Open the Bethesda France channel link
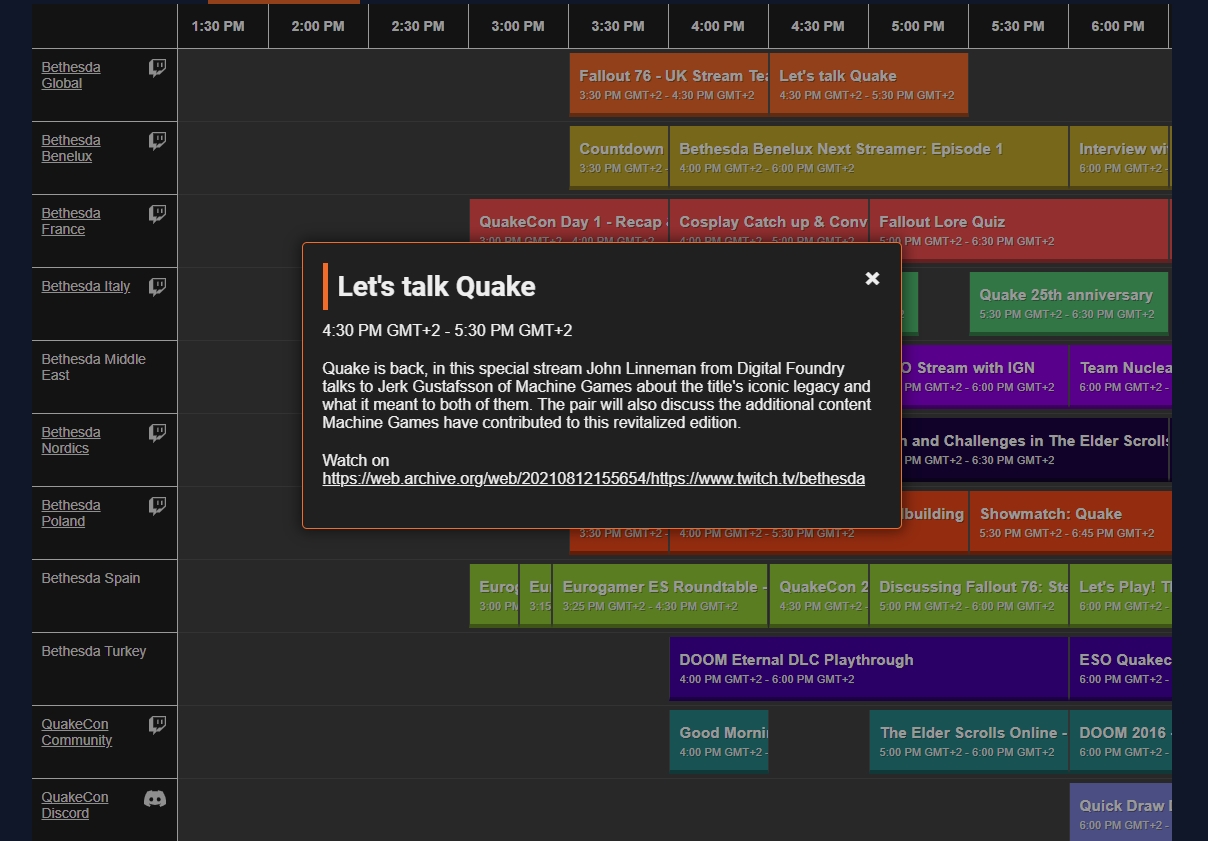Viewport: 1208px width, 841px height. click(71, 221)
